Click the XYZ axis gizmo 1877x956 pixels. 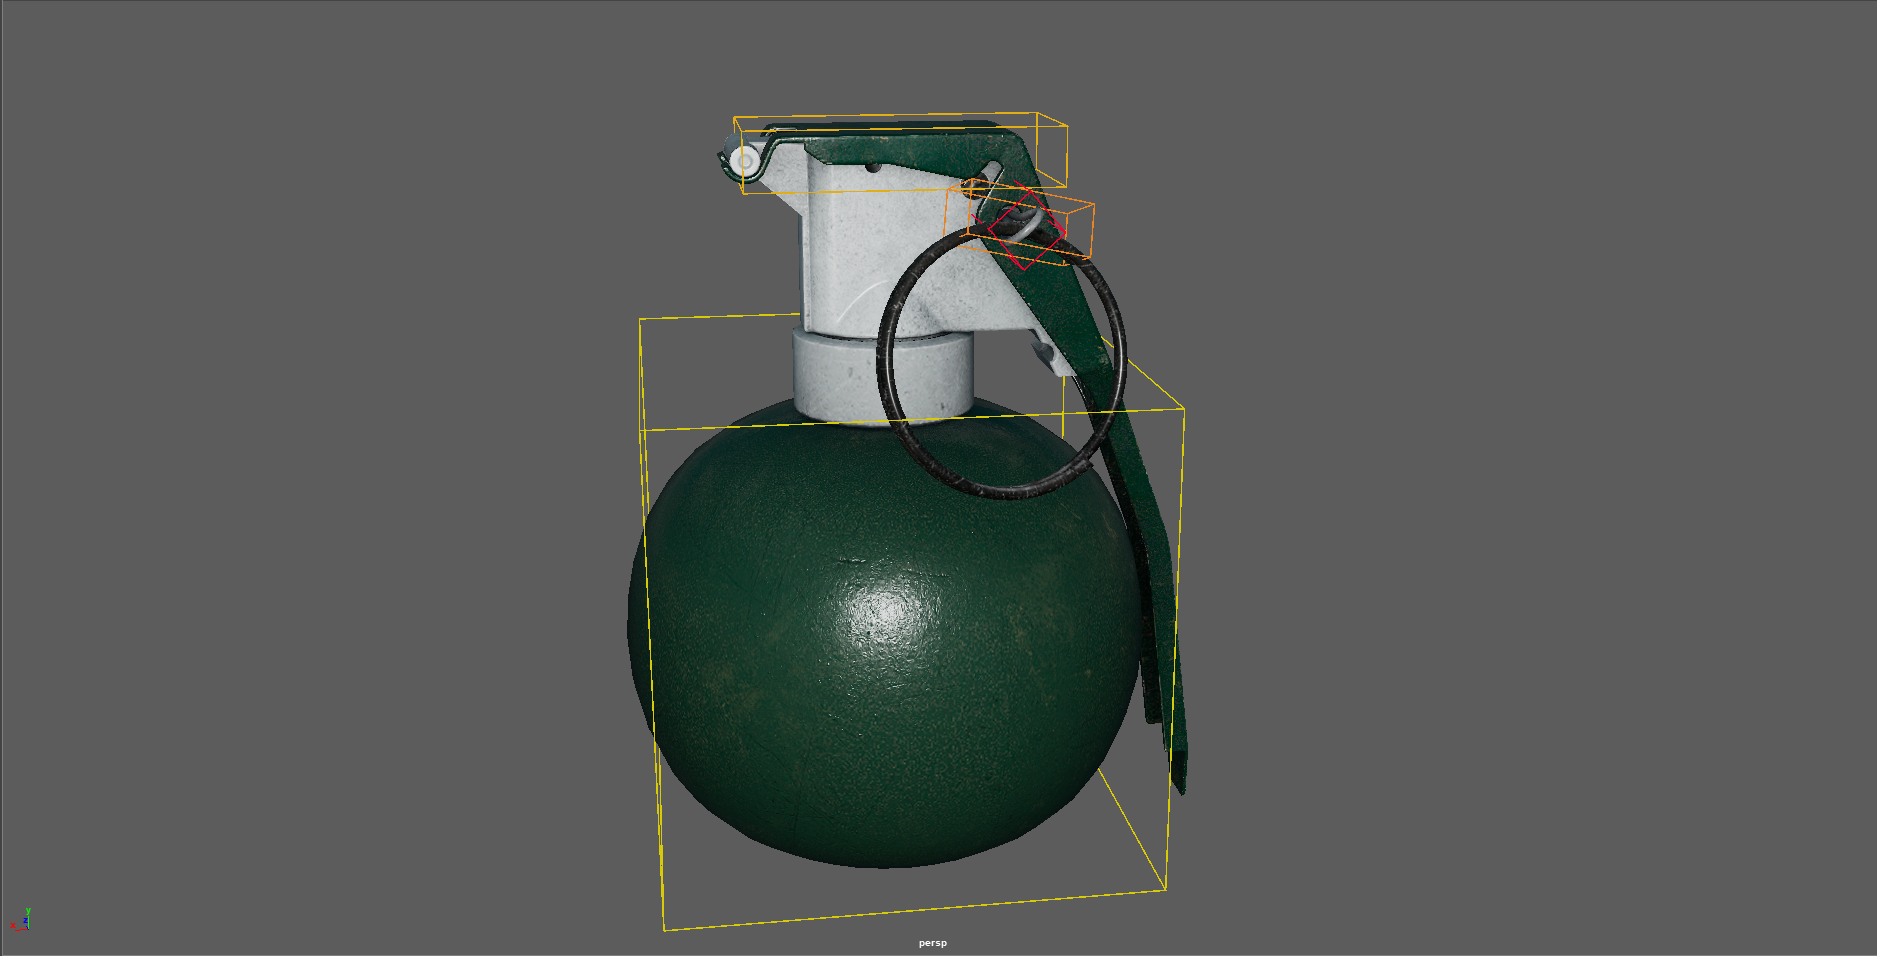tap(21, 920)
